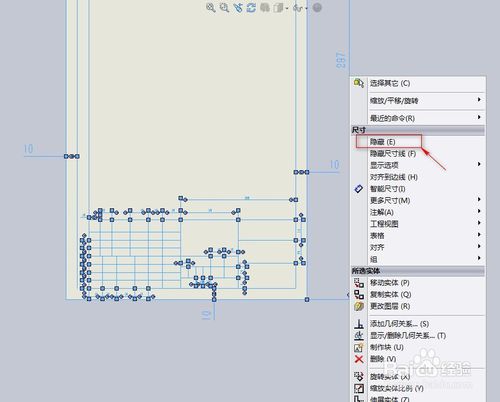Choose 隐藏尺寸线 (F) menu entry

point(393,154)
